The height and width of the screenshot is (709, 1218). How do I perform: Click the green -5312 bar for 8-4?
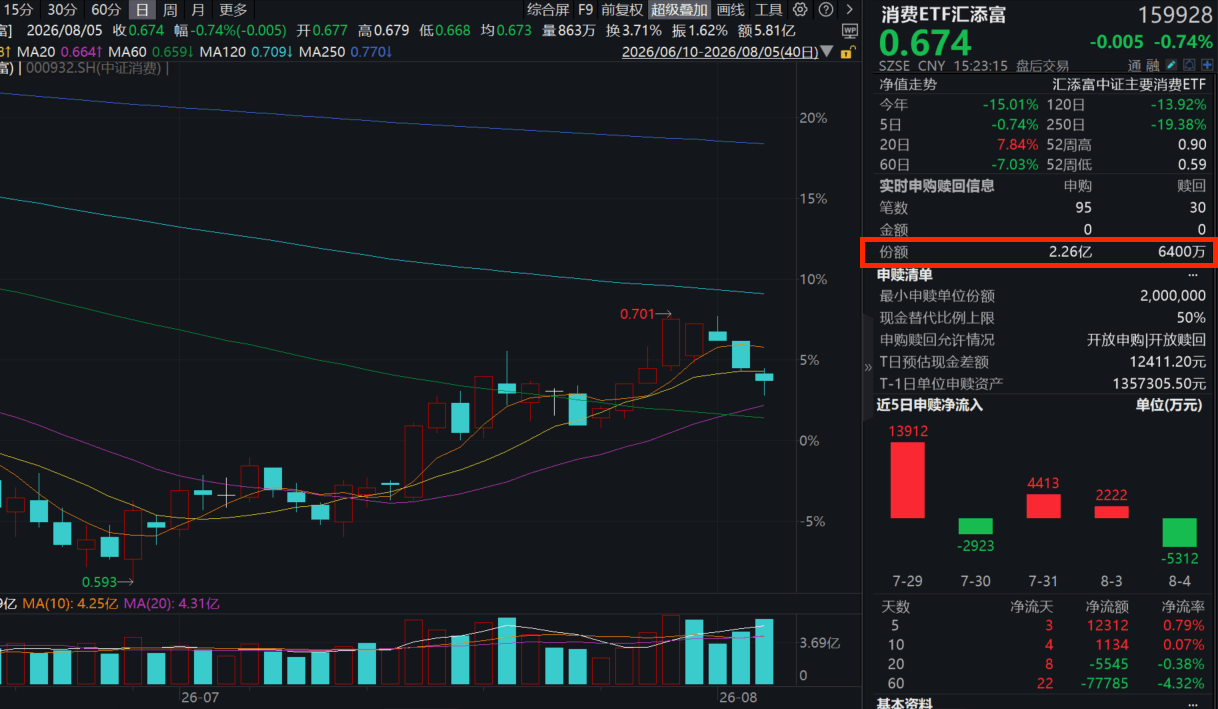click(x=1179, y=532)
